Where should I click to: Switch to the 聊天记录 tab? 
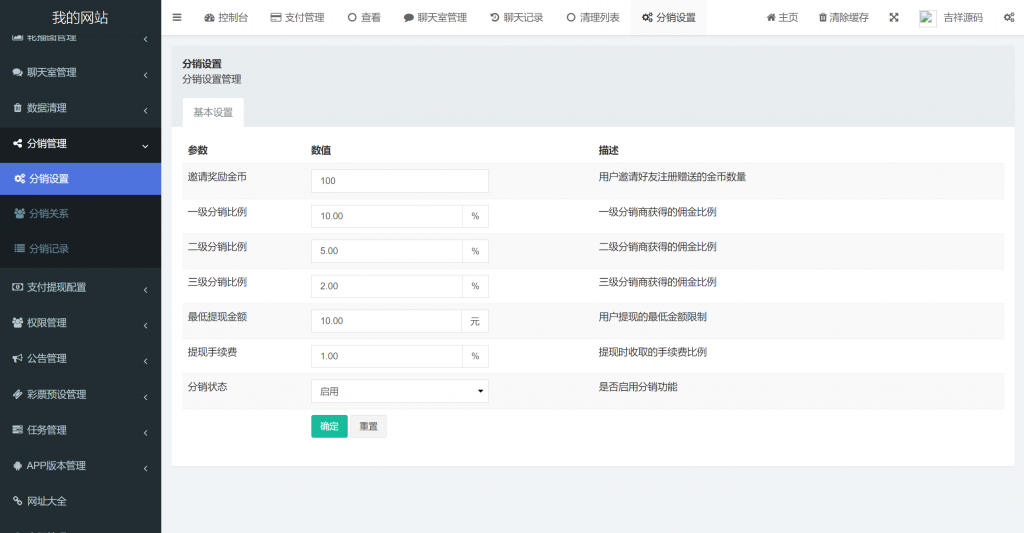point(516,17)
